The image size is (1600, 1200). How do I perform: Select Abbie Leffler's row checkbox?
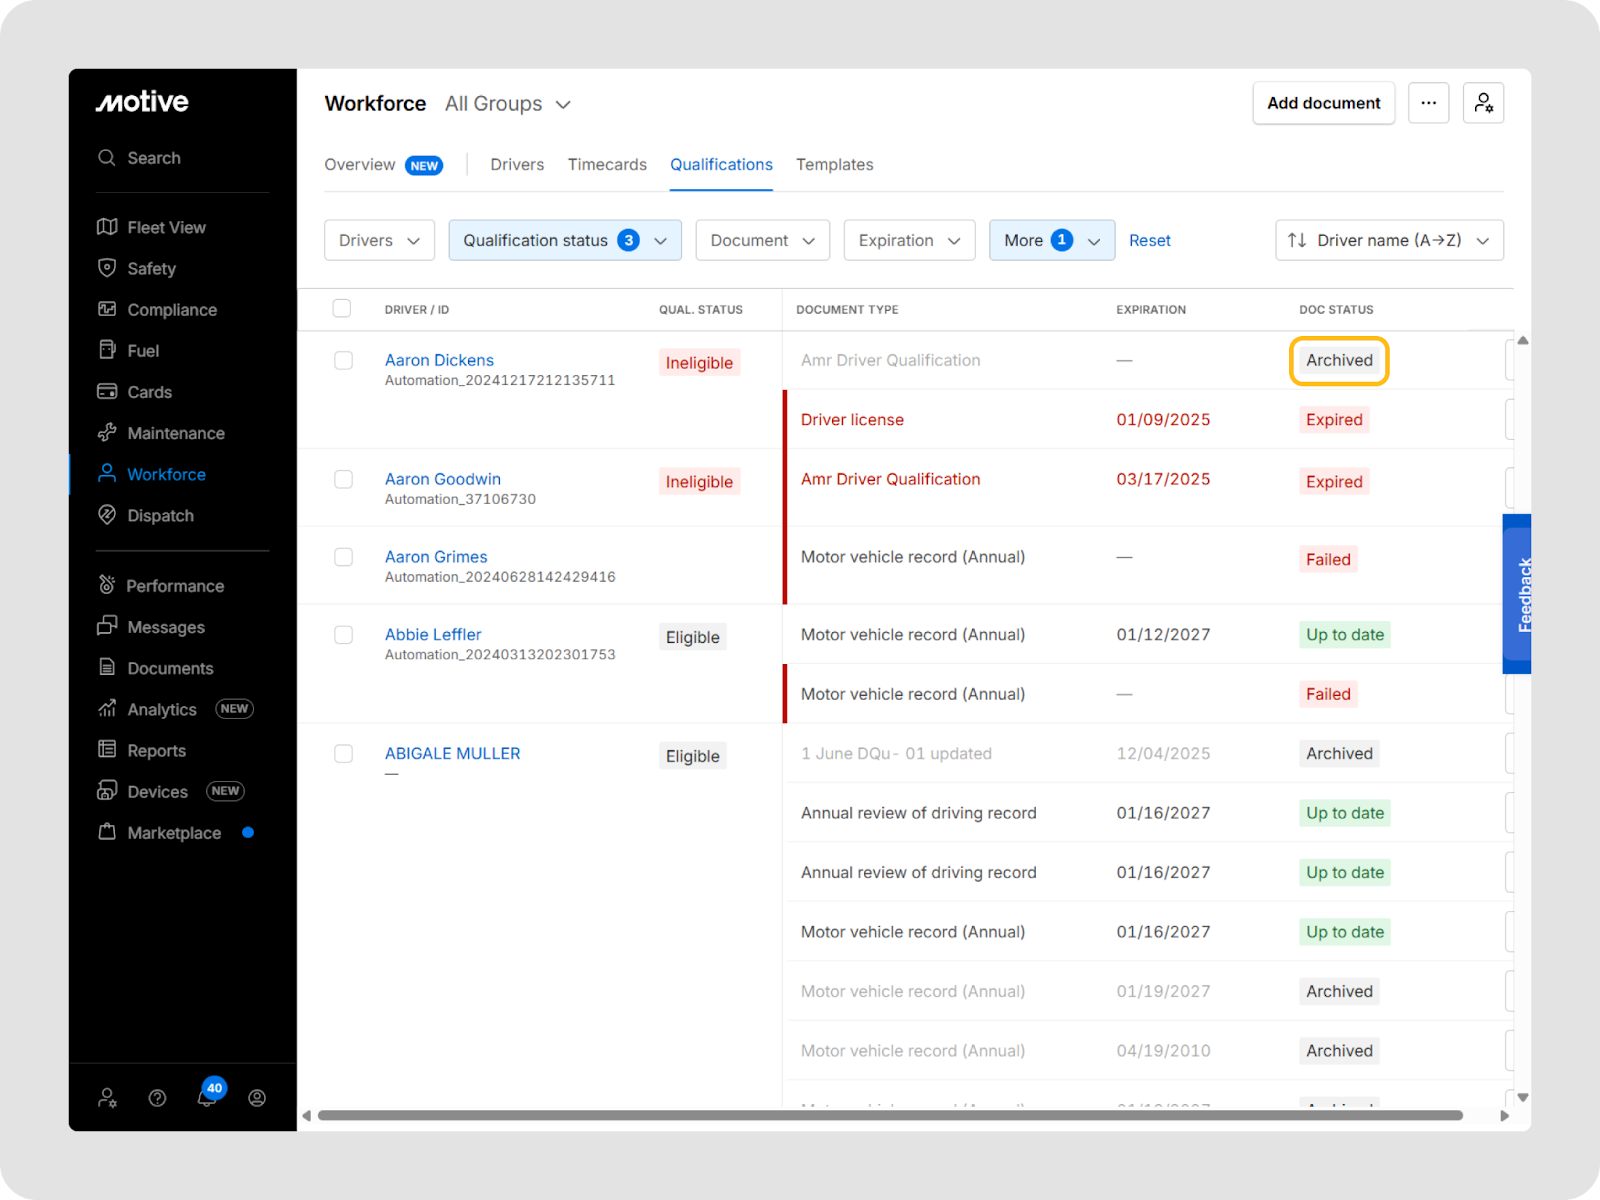[x=343, y=635]
